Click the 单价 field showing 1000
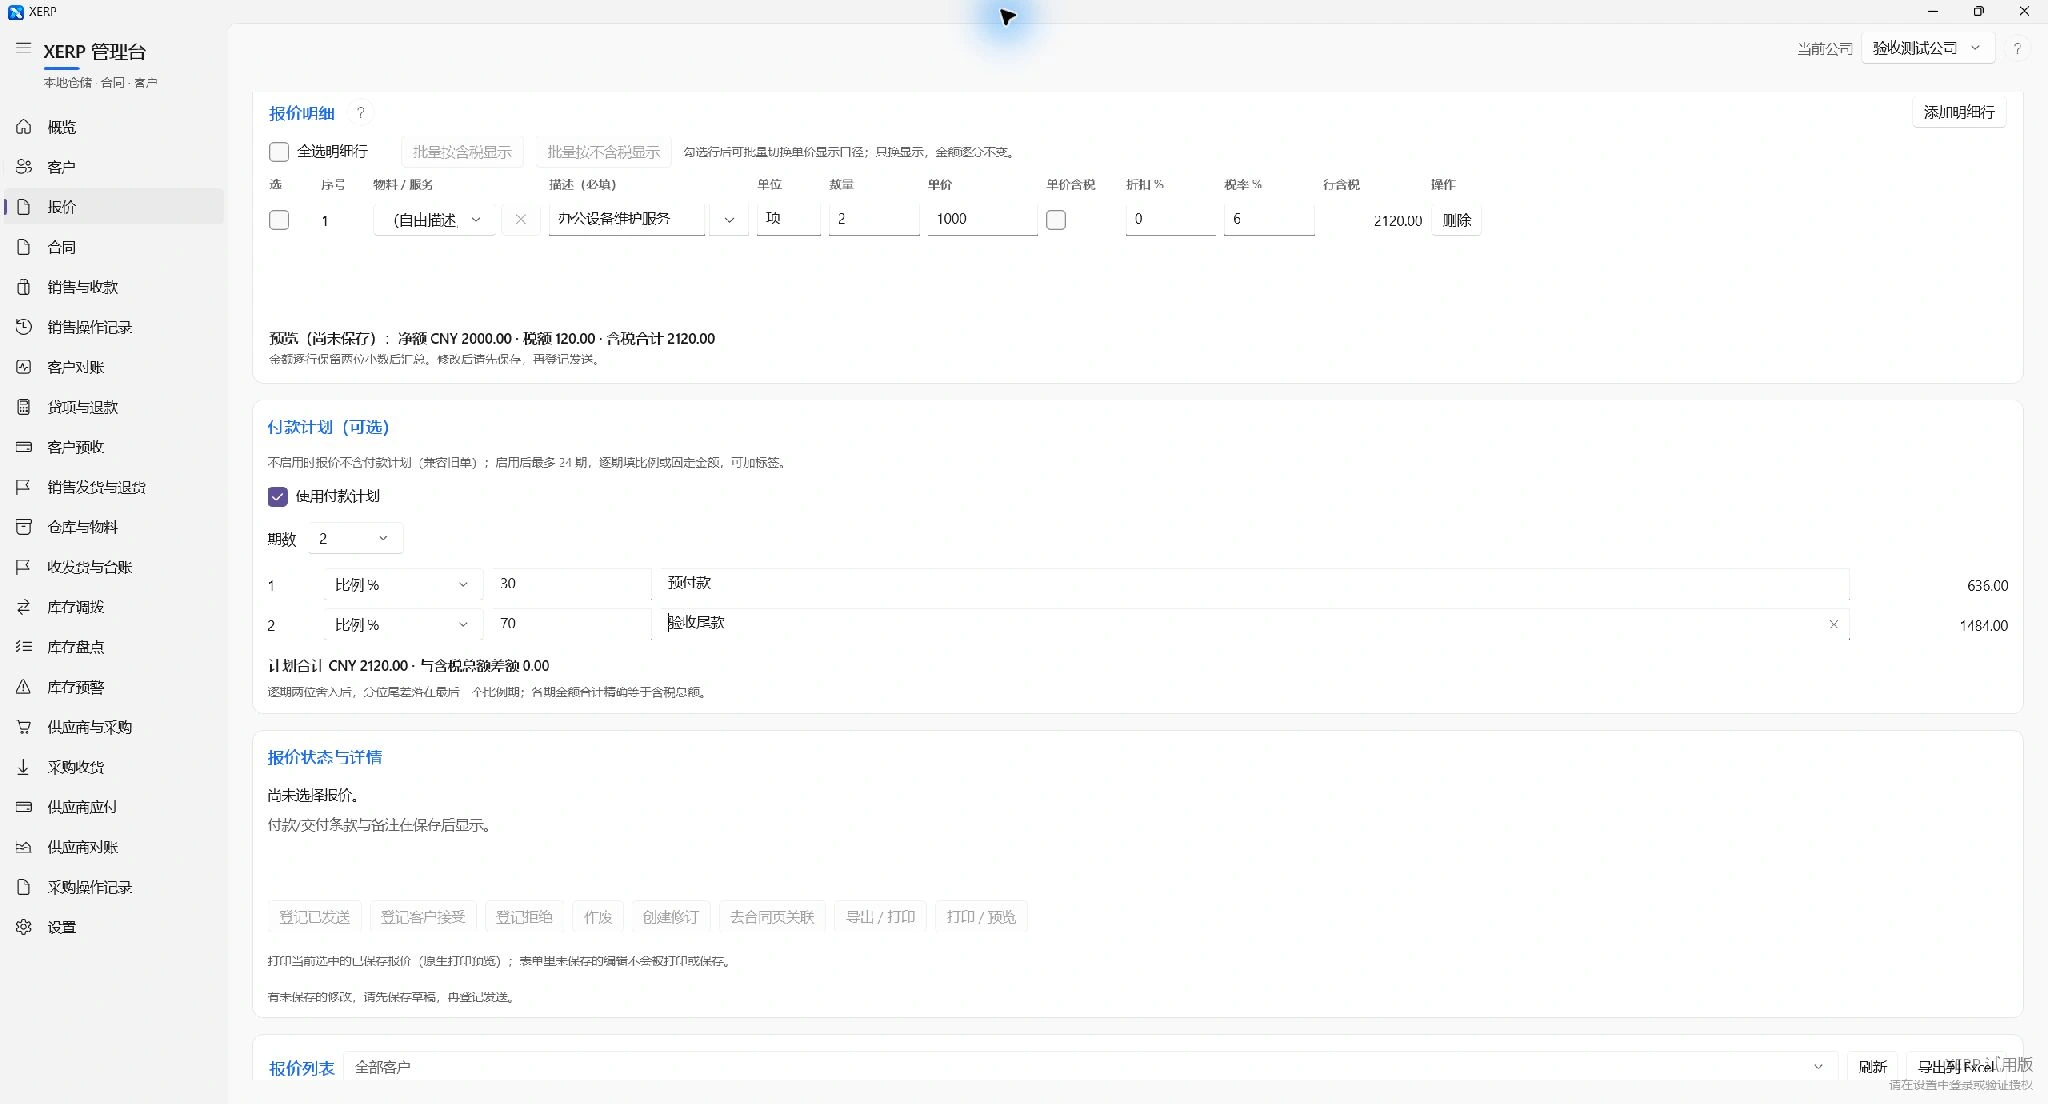Screen dimensions: 2048x1104 tap(982, 219)
